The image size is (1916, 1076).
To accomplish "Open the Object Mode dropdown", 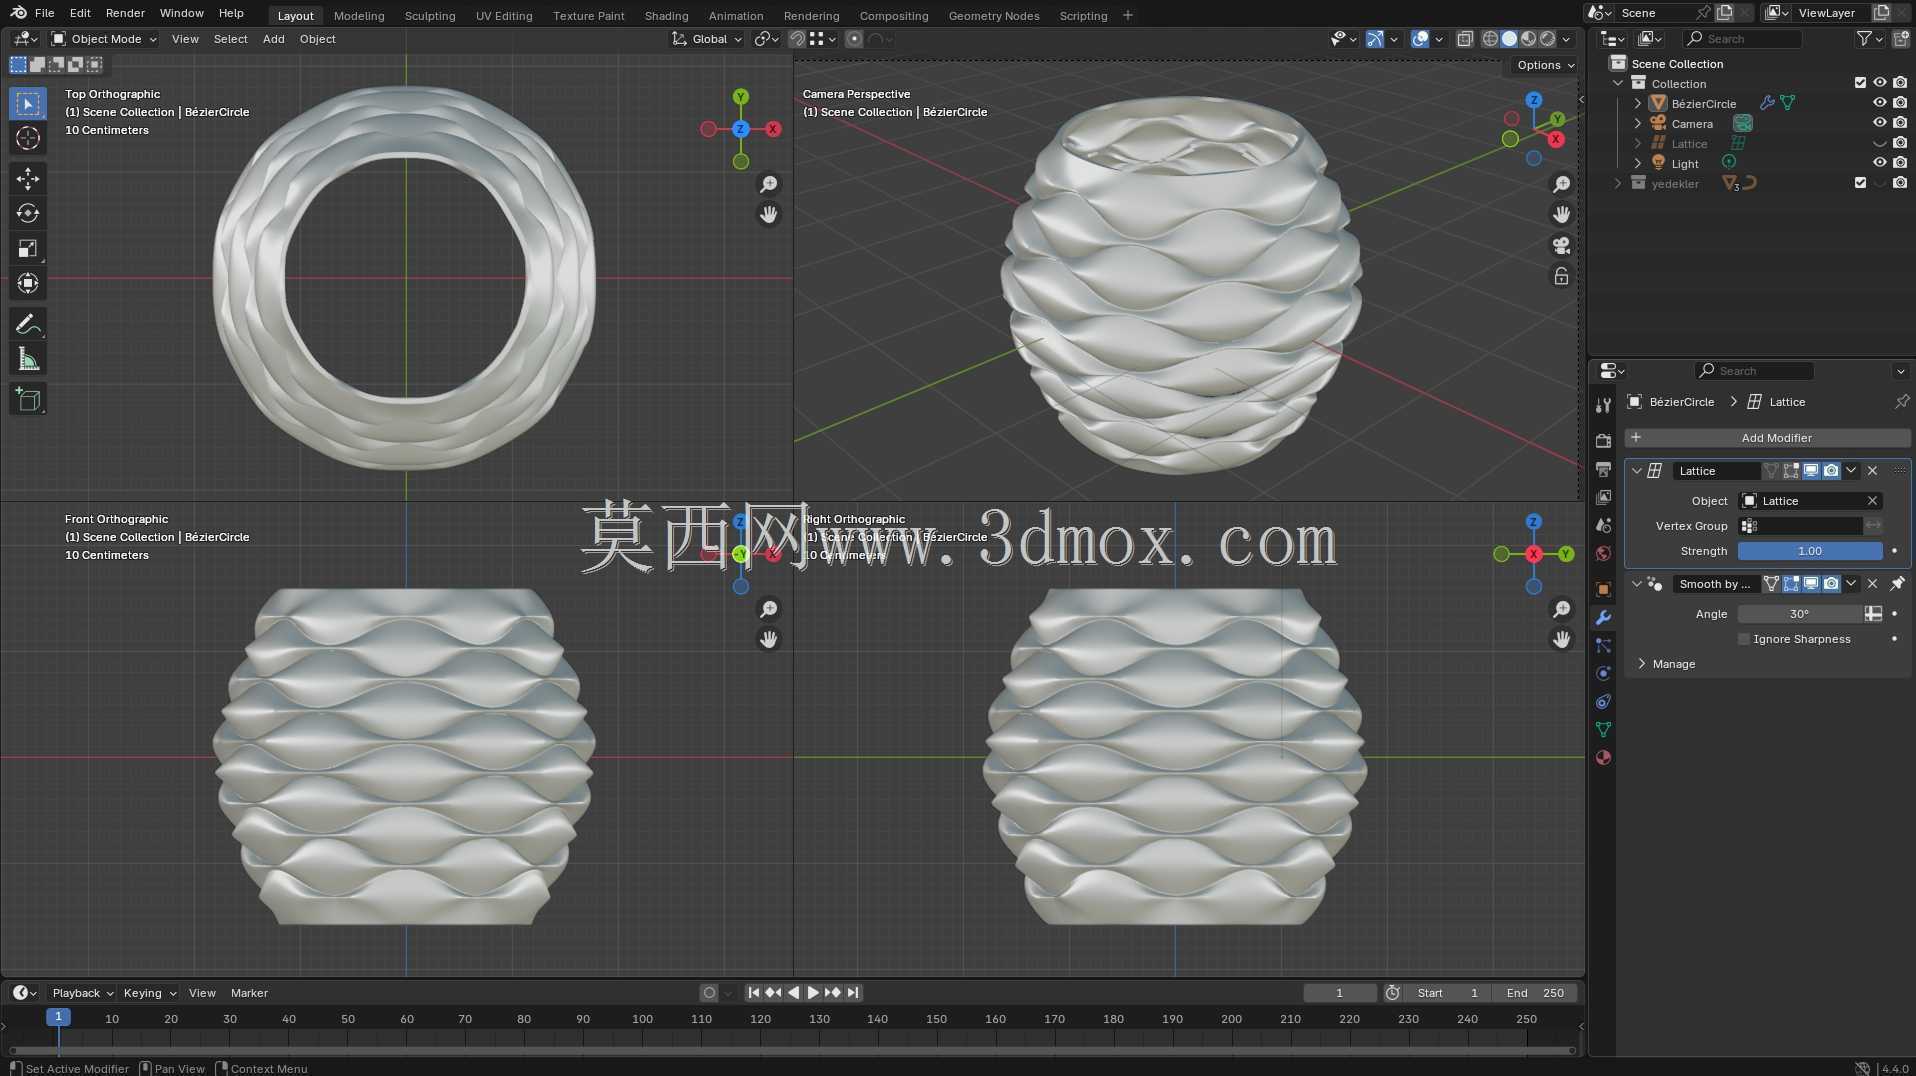I will (x=105, y=39).
